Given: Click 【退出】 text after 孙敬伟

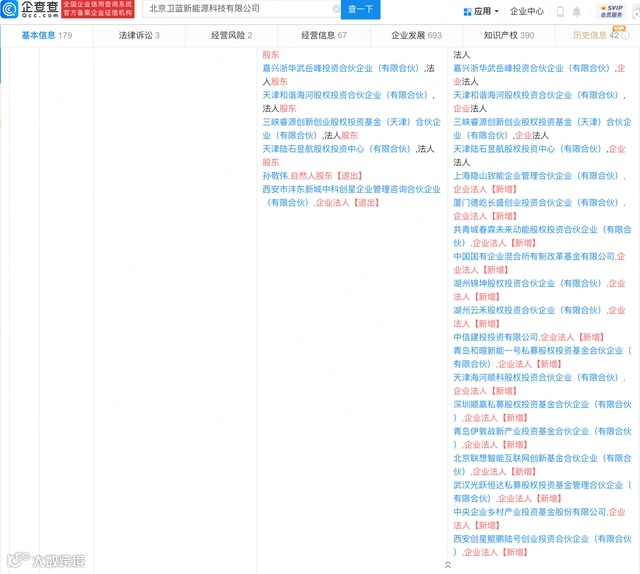Looking at the screenshot, I should coord(349,176).
